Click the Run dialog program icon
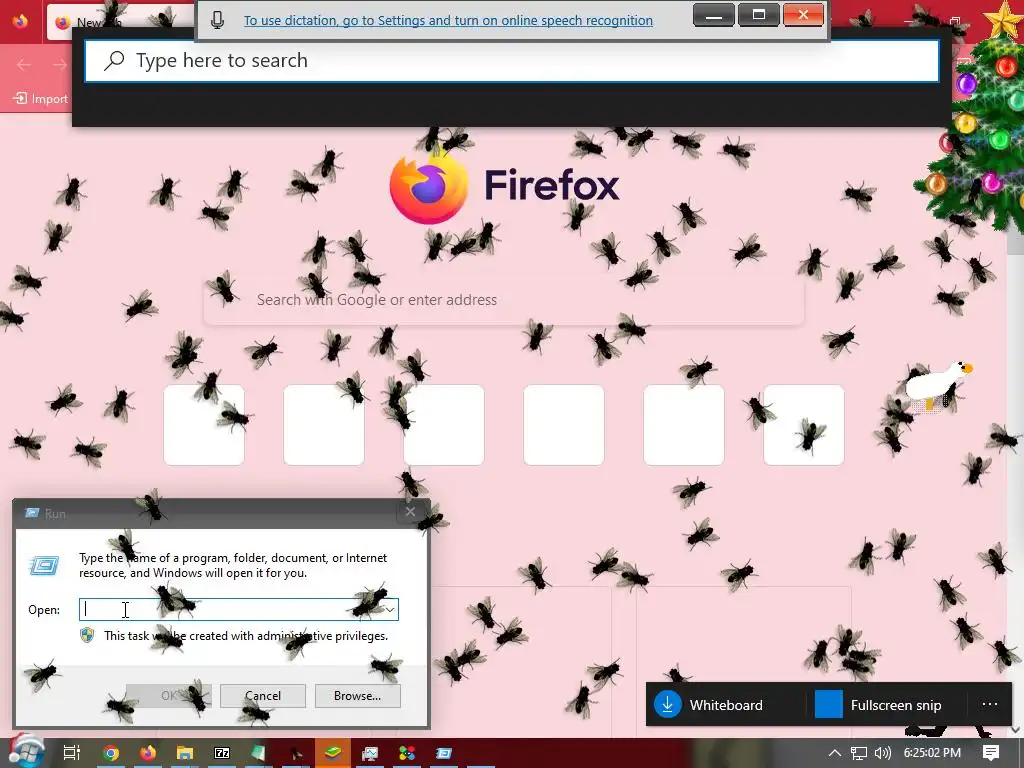The width and height of the screenshot is (1024, 768). click(44, 565)
